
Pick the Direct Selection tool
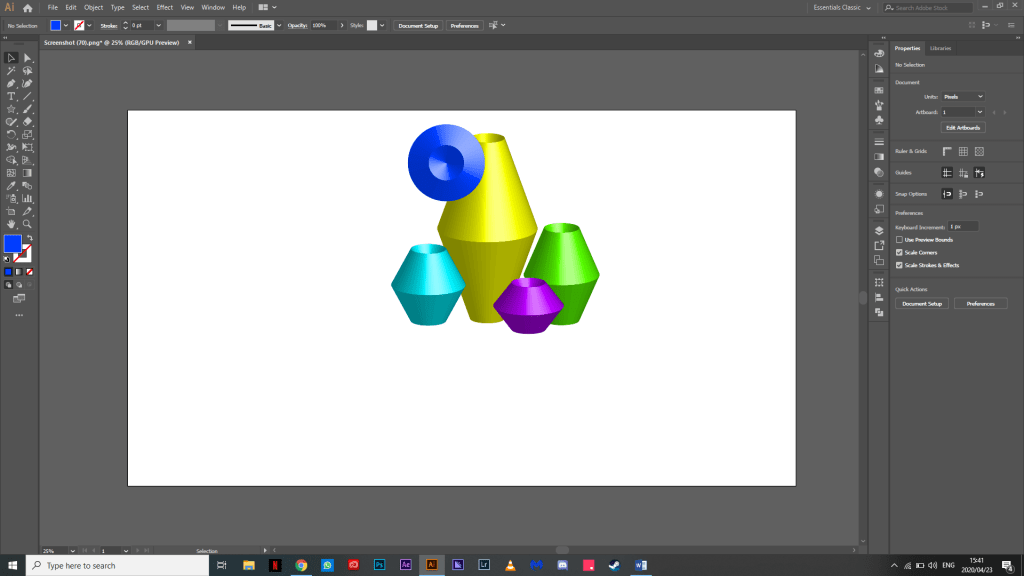tap(28, 58)
